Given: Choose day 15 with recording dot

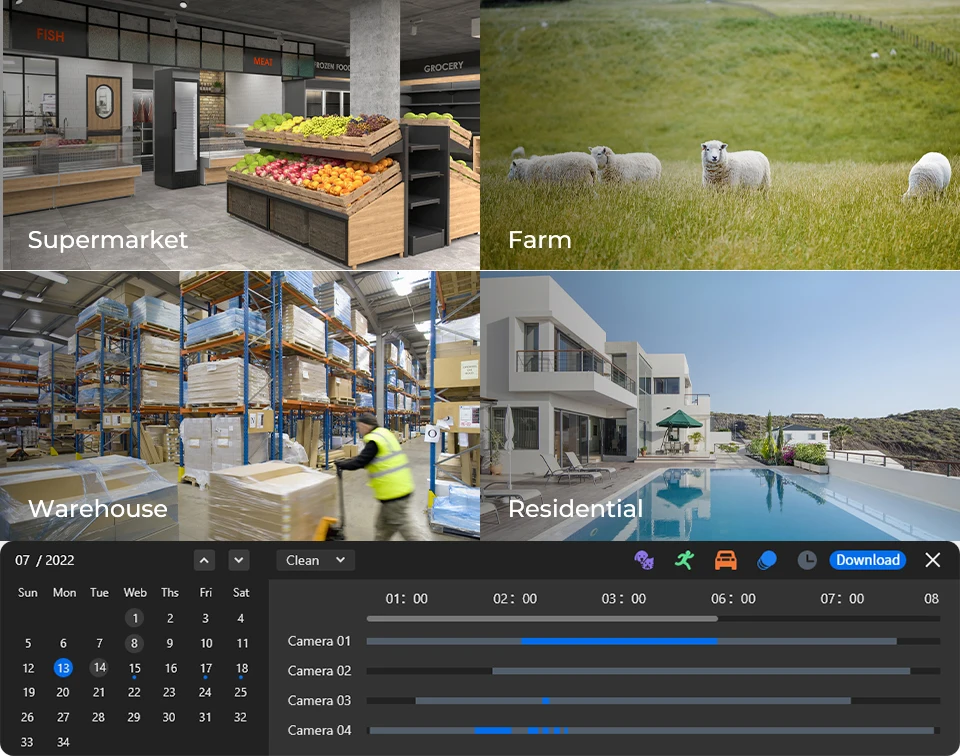Looking at the screenshot, I should click(x=135, y=668).
